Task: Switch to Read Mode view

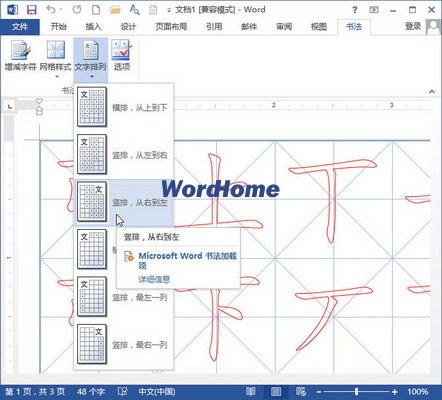Action: click(250, 392)
